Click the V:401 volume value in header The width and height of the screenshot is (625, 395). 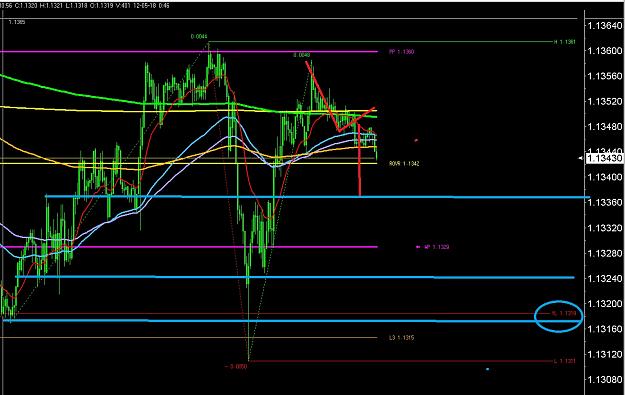point(123,6)
